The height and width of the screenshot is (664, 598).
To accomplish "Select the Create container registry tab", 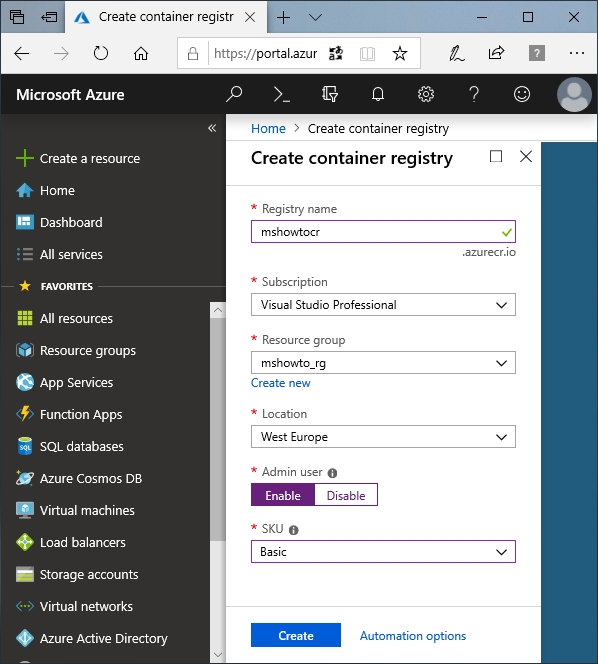I will (166, 17).
